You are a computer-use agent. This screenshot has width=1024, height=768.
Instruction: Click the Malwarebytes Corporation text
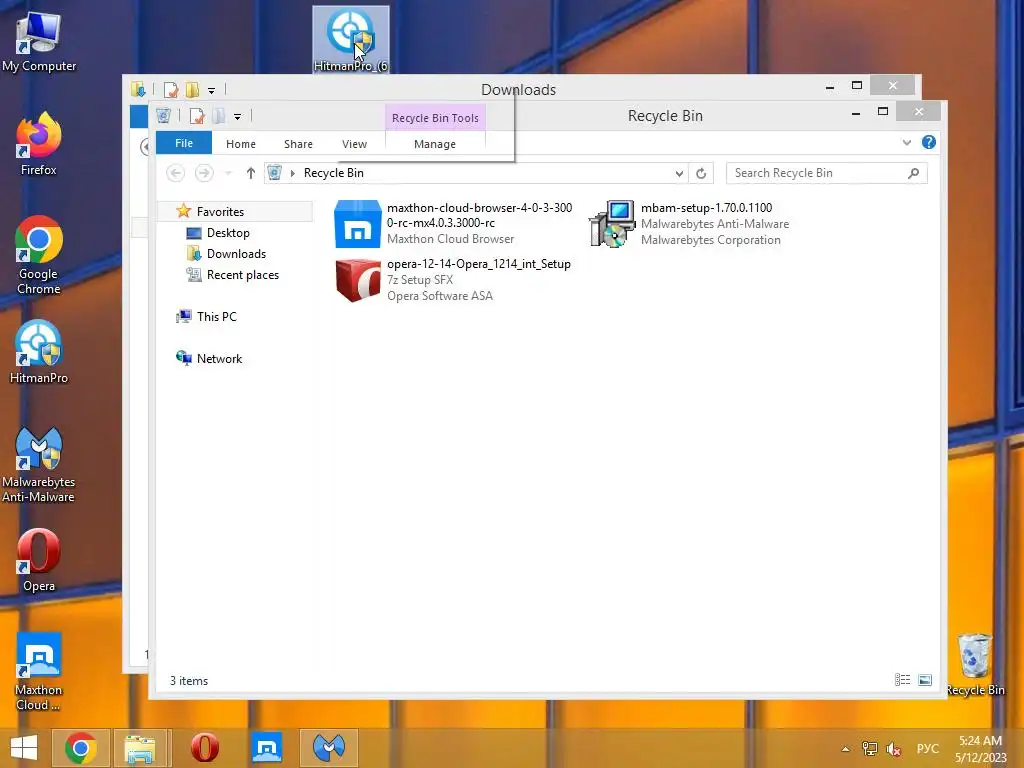coord(711,240)
